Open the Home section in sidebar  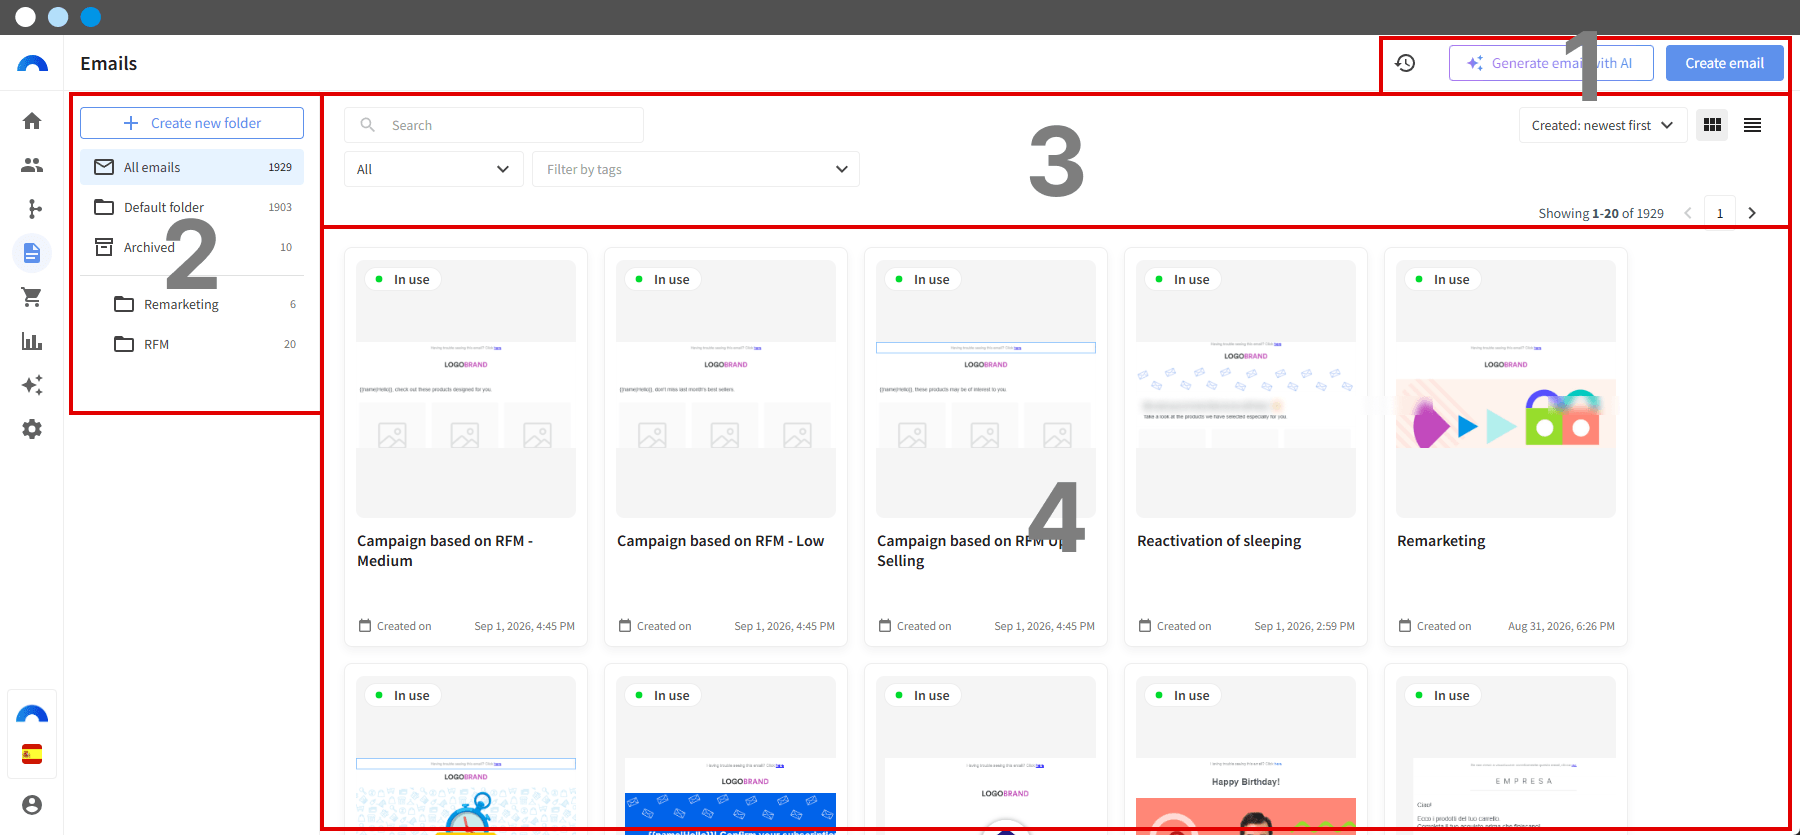(x=32, y=121)
